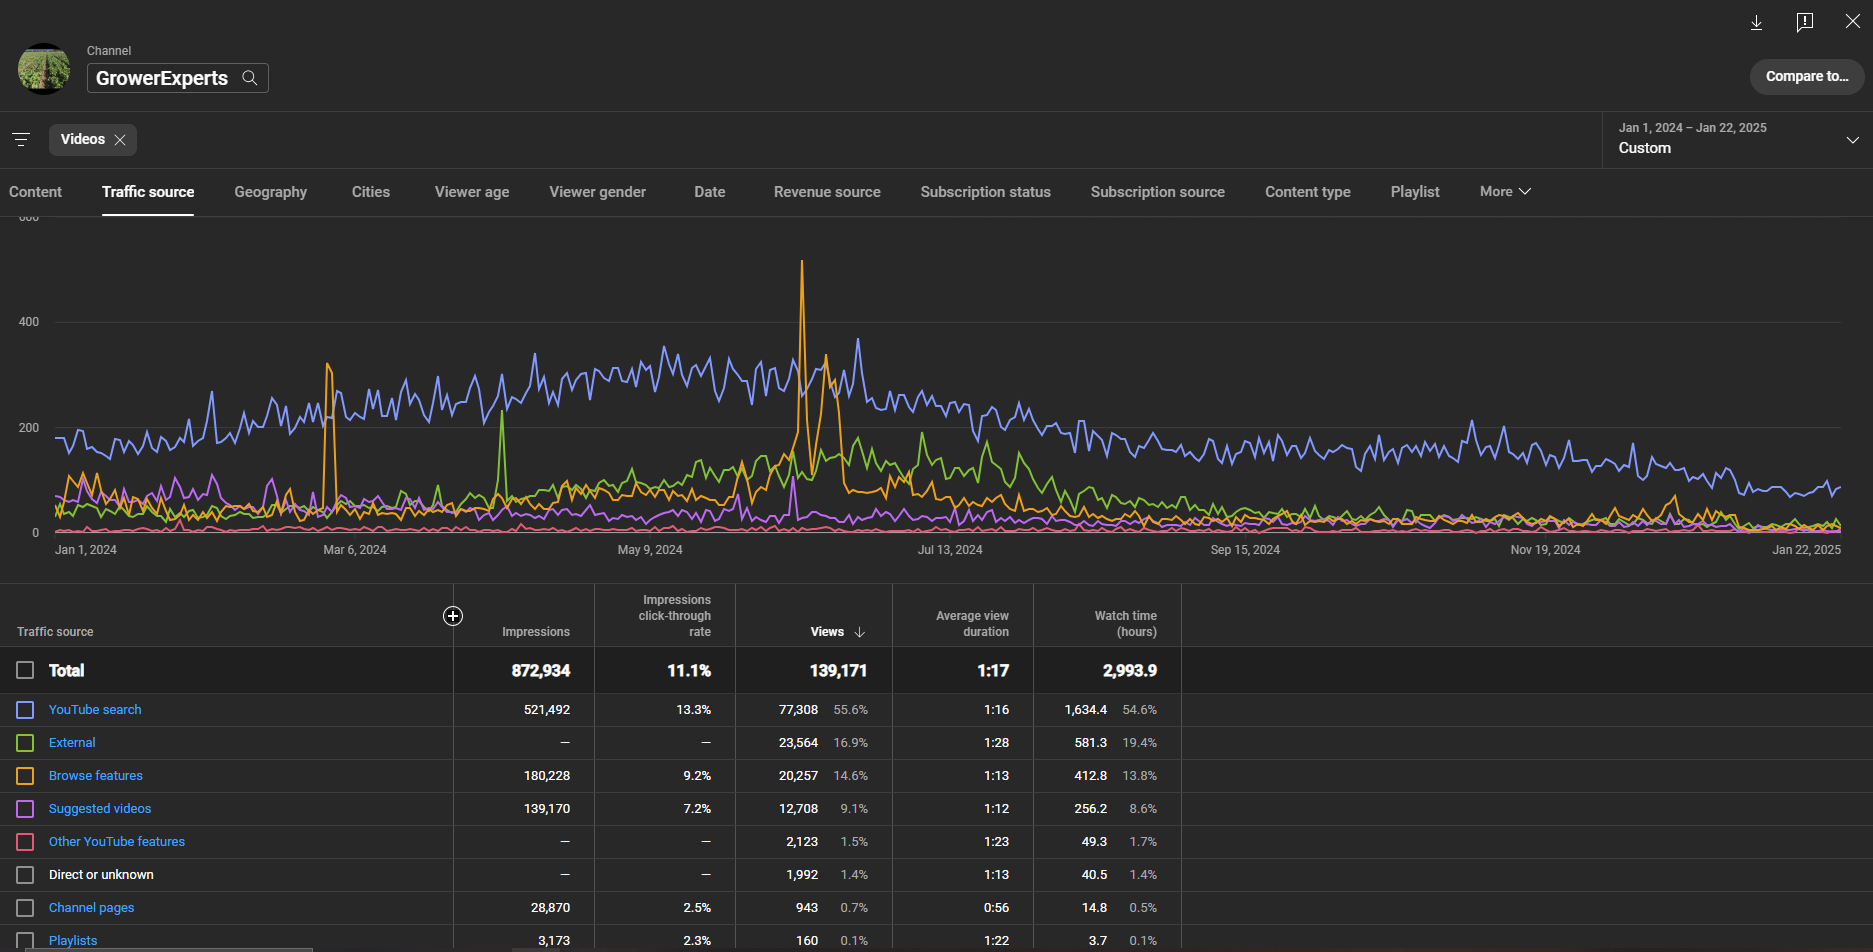This screenshot has height=952, width=1873.
Task: Open the Other YouTube features link
Action: pos(117,842)
